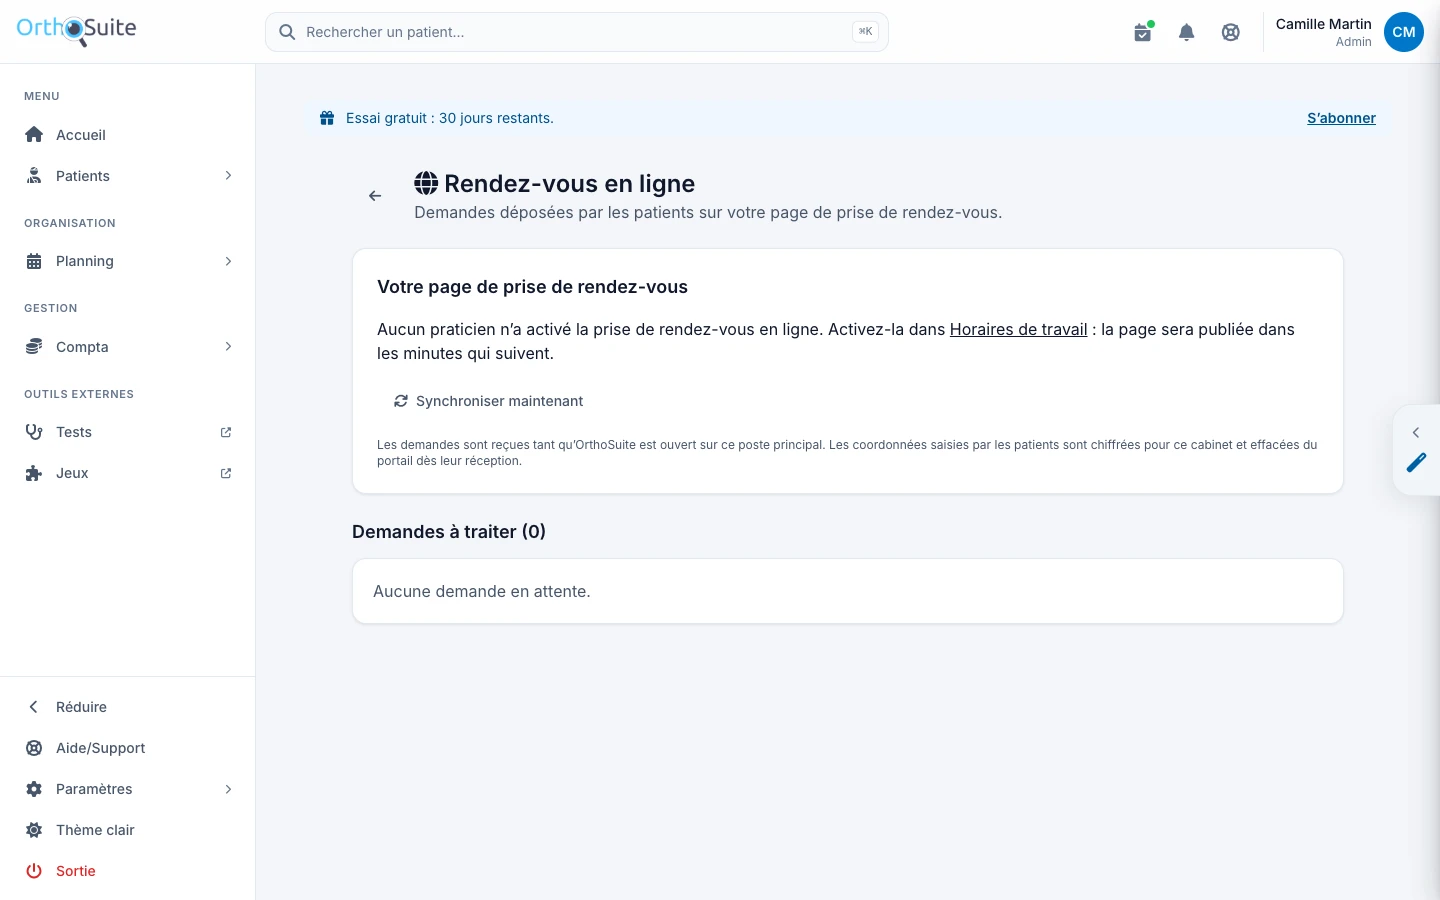Click the blue pencil edit icon

[1416, 462]
